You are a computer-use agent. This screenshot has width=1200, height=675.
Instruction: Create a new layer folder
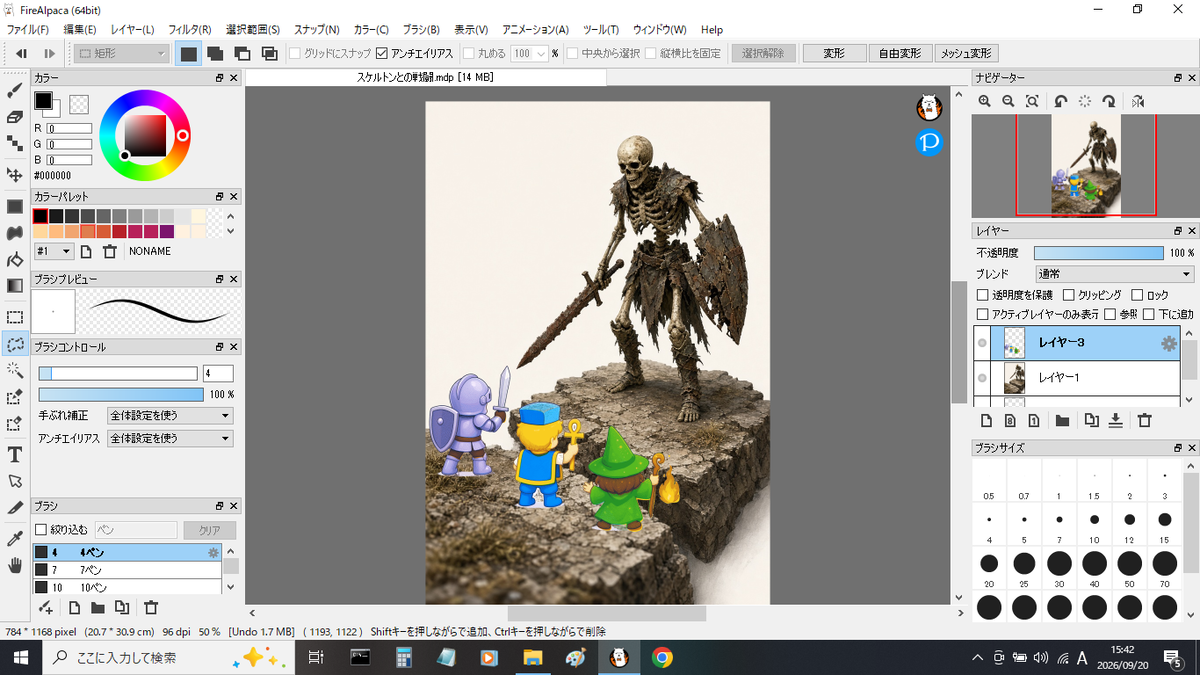pyautogui.click(x=1062, y=420)
